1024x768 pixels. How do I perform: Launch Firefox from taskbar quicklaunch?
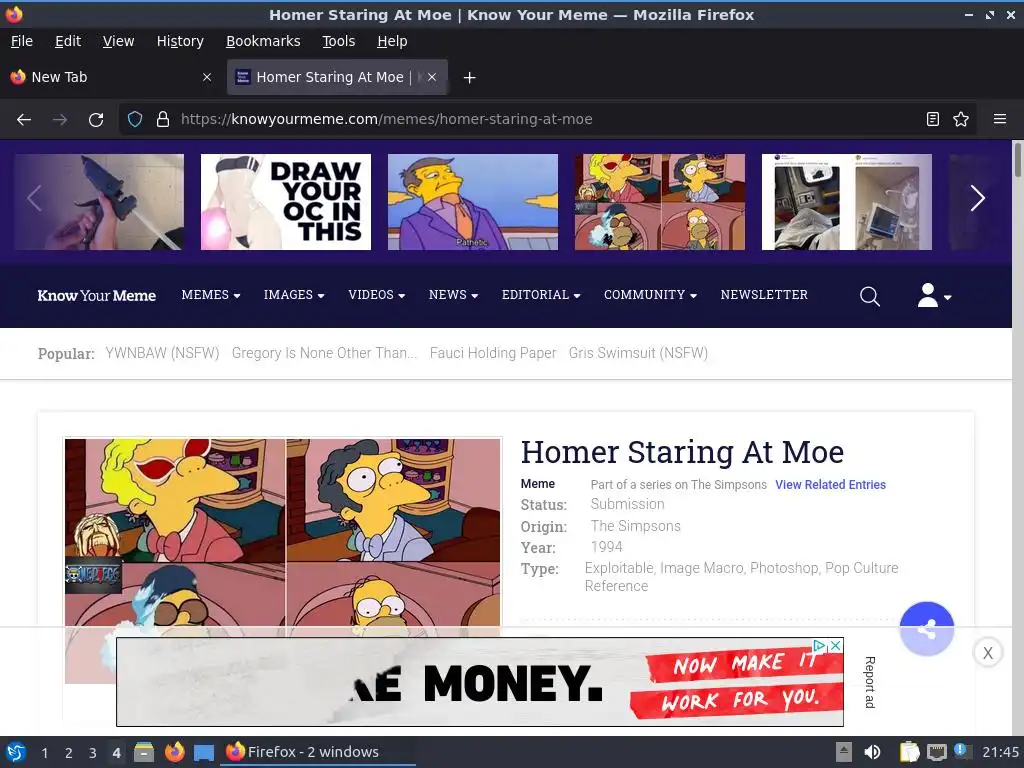(x=174, y=752)
